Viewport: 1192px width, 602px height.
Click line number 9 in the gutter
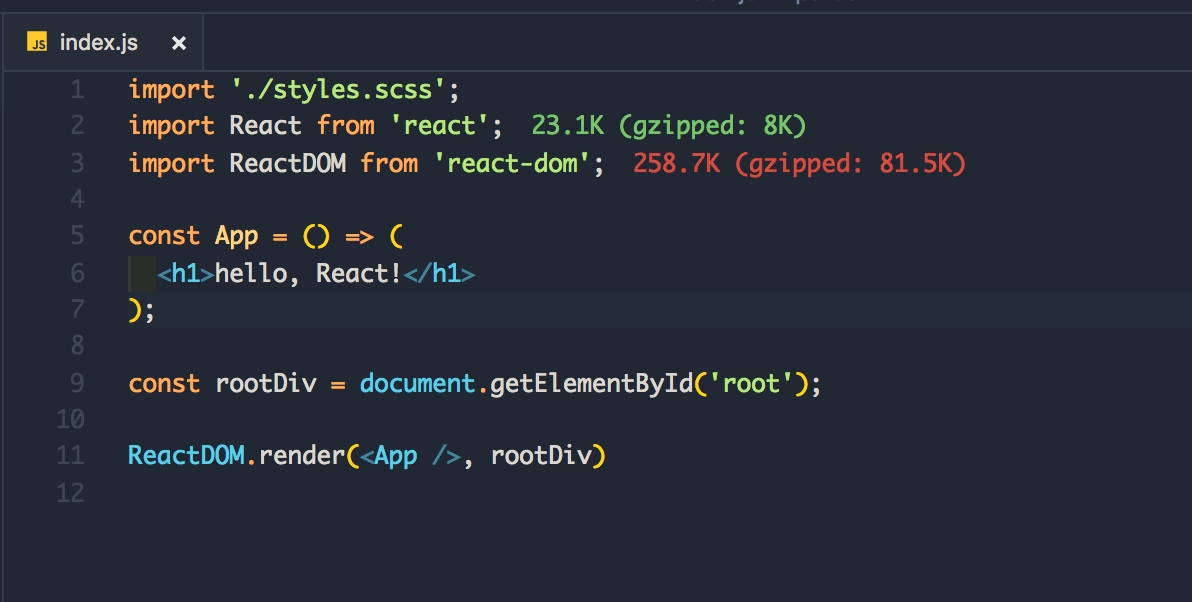[x=77, y=383]
